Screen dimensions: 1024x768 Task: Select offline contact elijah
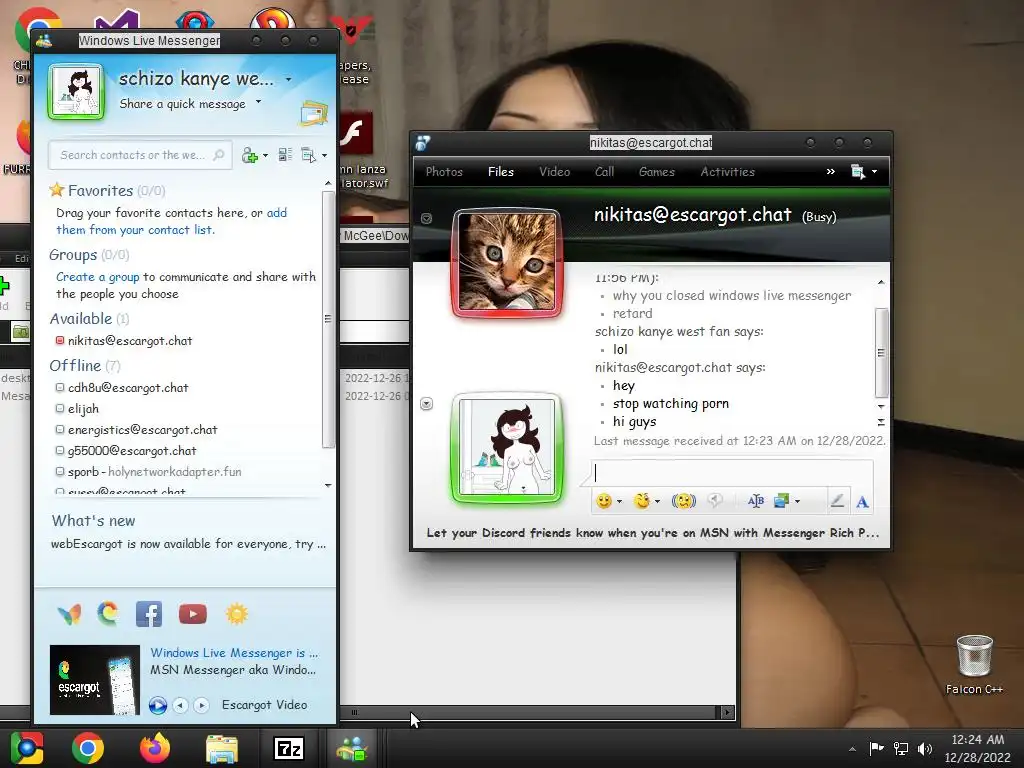83,409
